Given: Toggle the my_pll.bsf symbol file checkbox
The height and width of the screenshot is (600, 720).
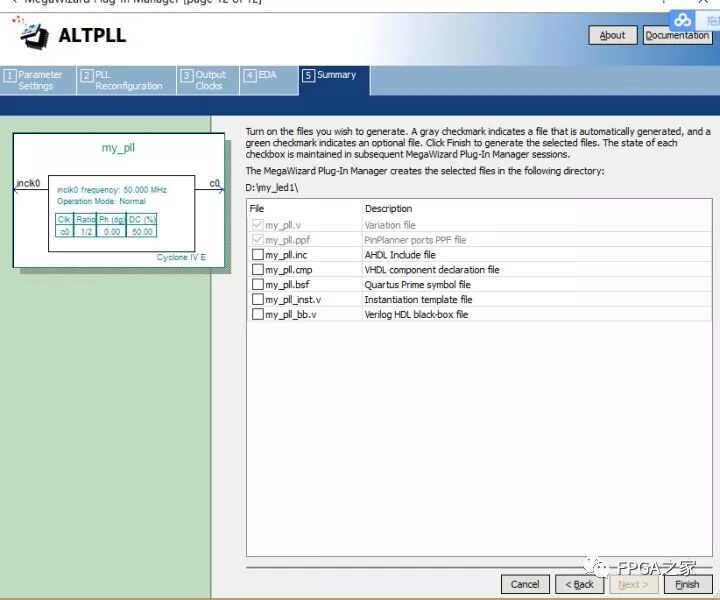Looking at the screenshot, I should click(x=258, y=285).
